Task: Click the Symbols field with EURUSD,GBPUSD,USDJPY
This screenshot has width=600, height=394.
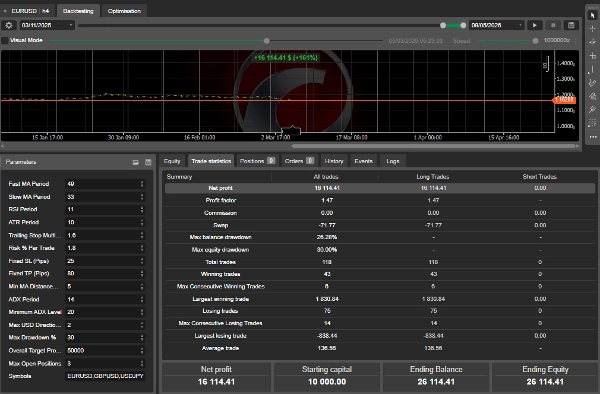Action: 105,376
